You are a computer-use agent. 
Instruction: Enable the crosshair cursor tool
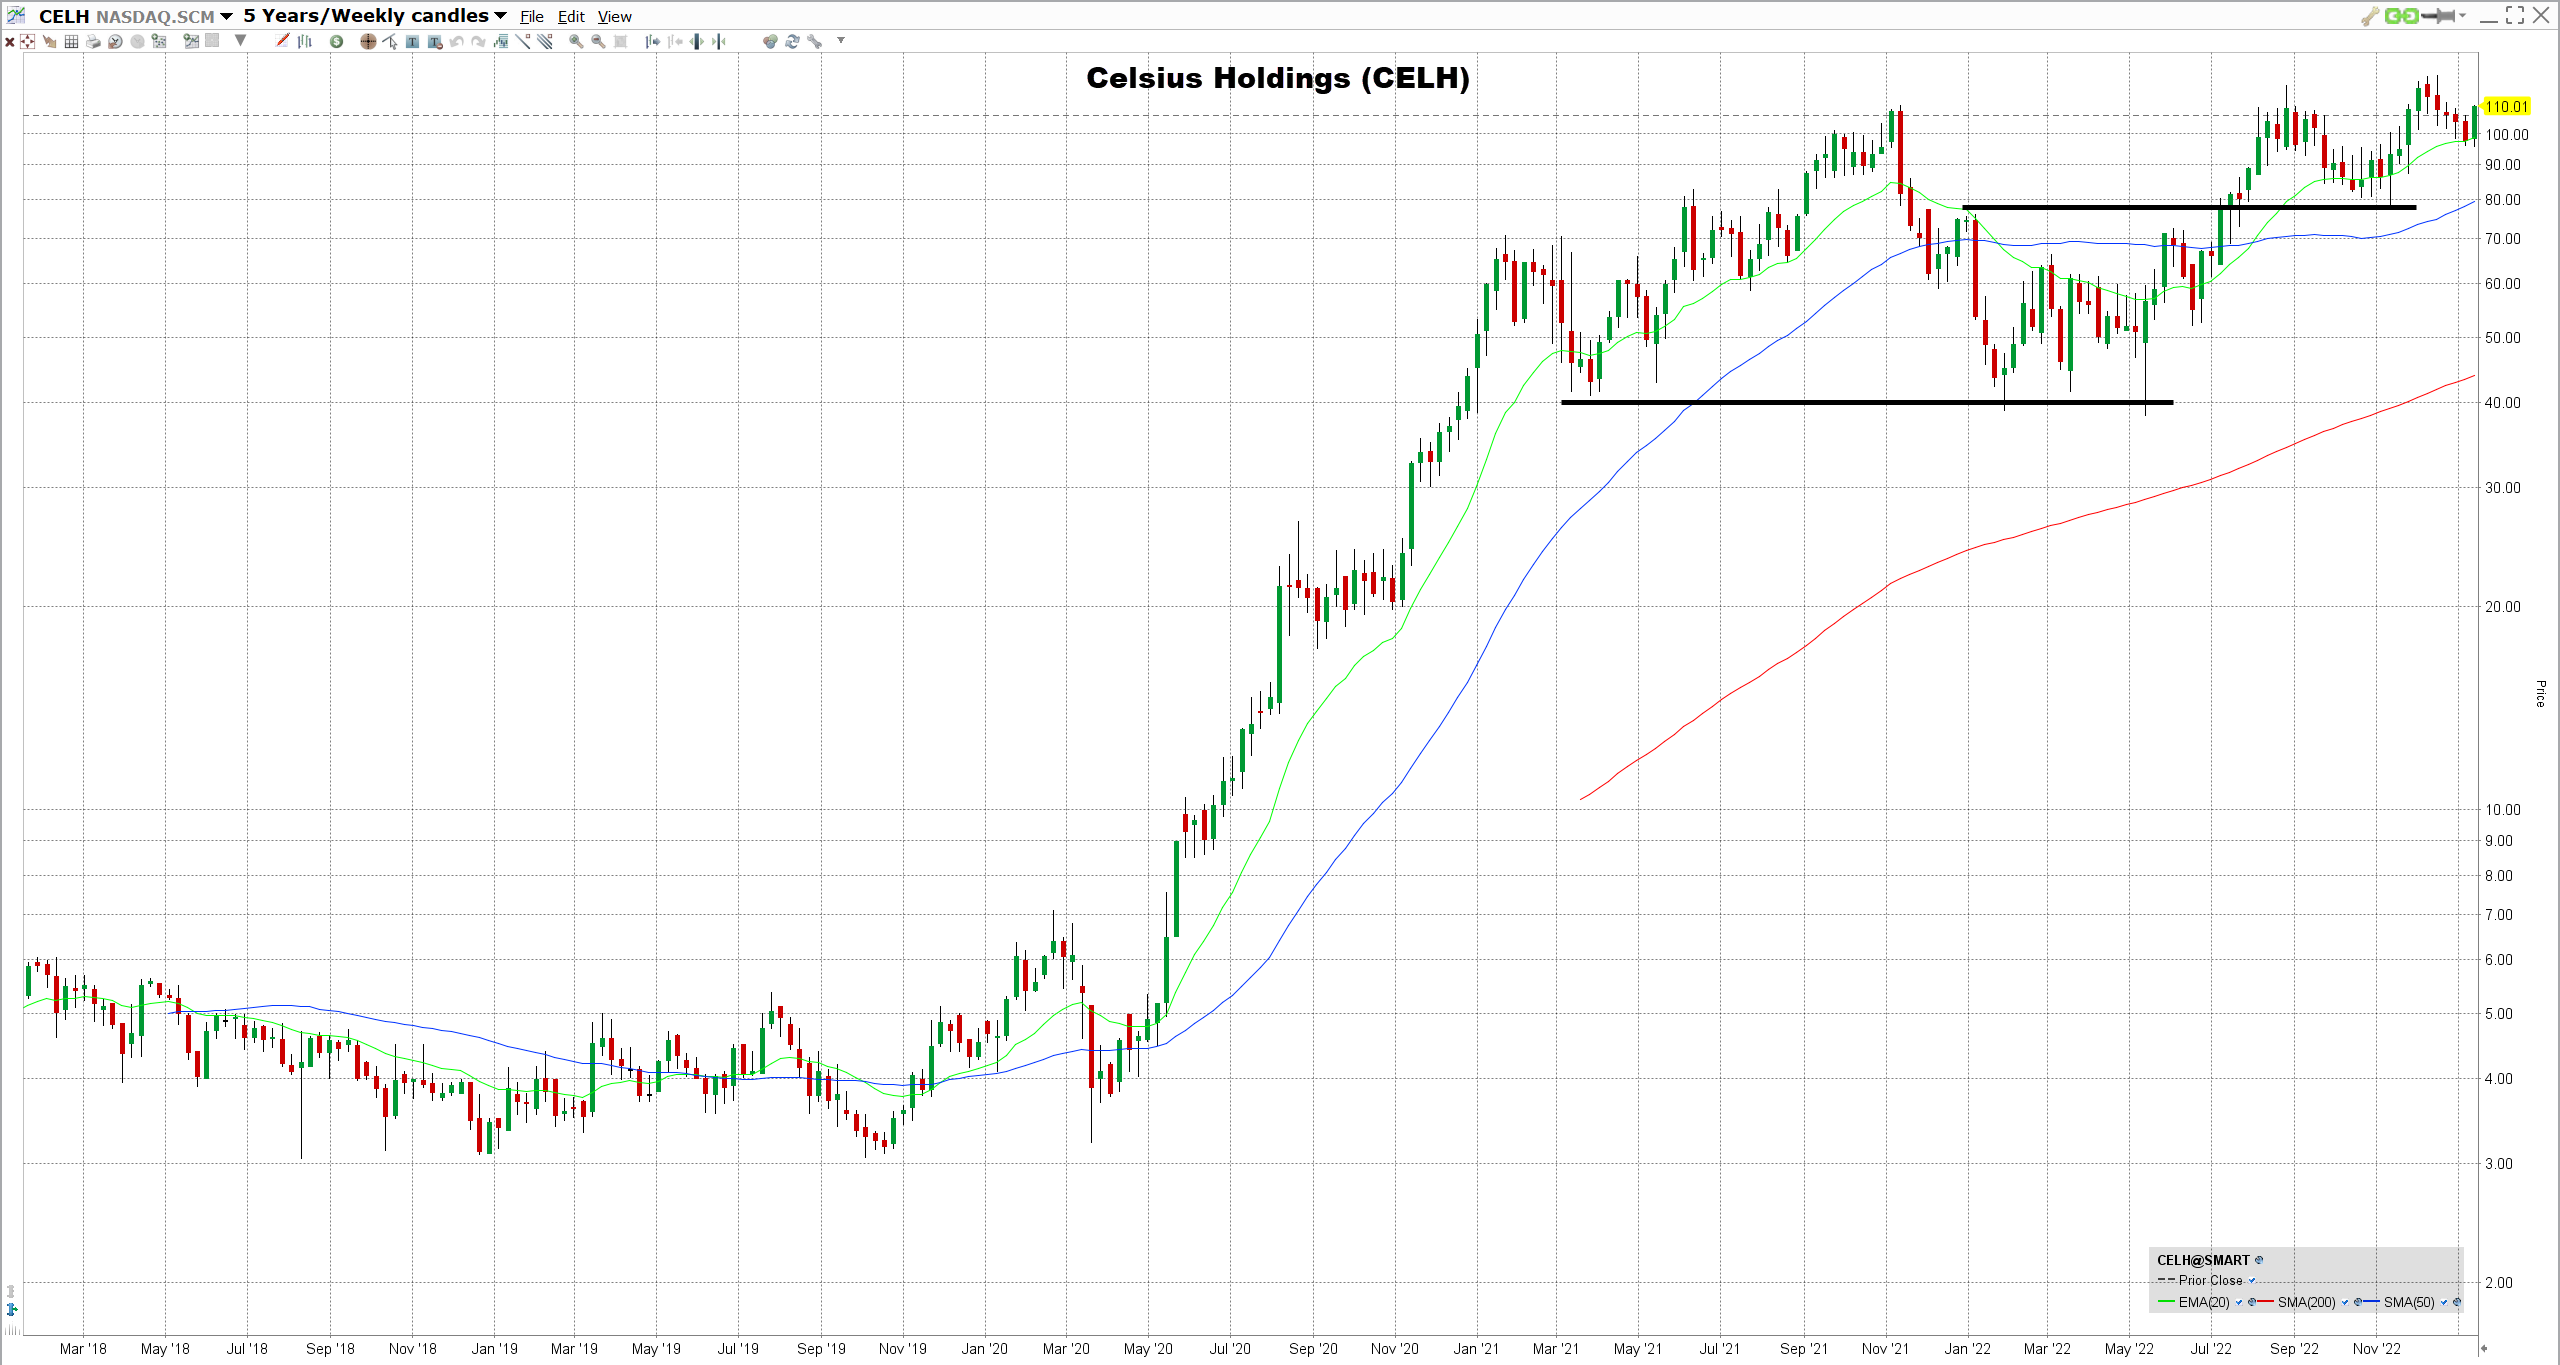tap(368, 41)
